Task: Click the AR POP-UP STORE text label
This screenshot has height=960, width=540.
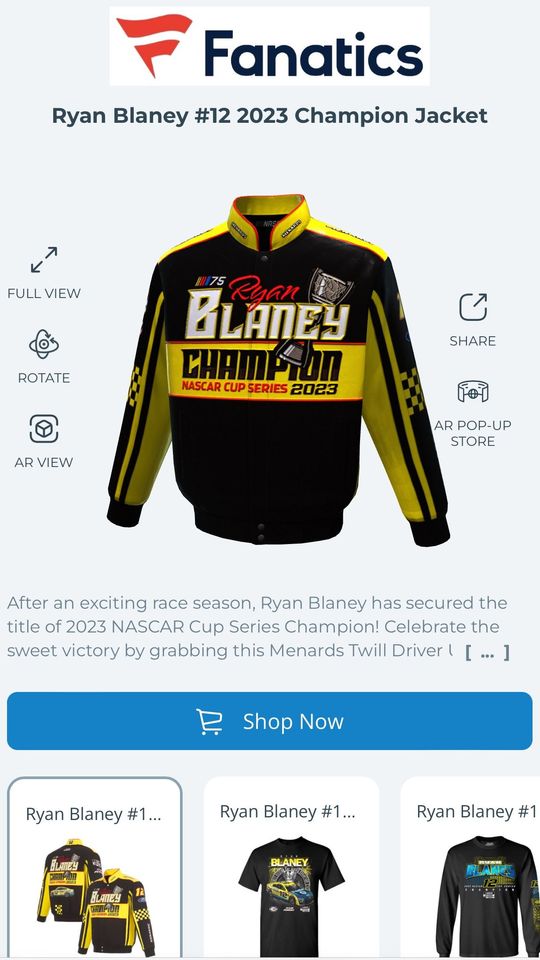Action: tap(473, 433)
